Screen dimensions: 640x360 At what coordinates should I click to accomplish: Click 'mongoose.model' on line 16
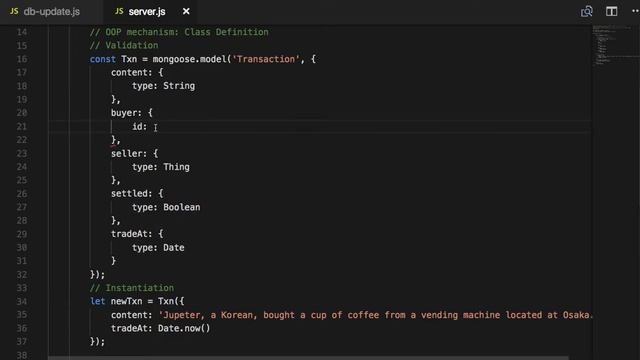189,59
